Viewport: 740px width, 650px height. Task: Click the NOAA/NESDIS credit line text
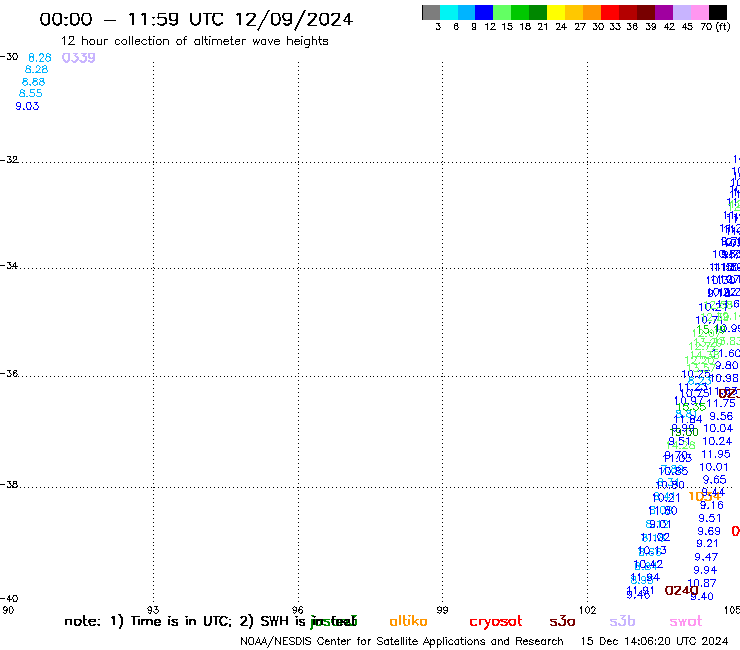(402, 642)
